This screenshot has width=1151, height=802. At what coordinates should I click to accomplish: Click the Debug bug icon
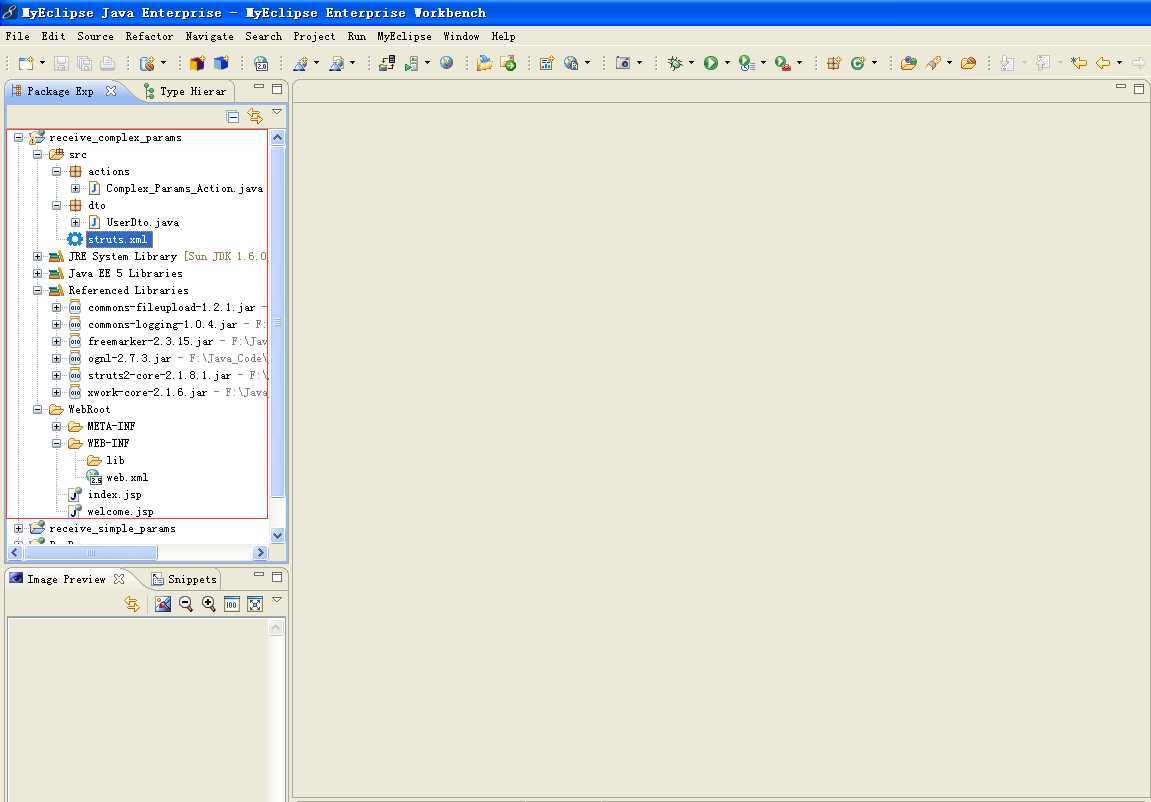point(675,63)
